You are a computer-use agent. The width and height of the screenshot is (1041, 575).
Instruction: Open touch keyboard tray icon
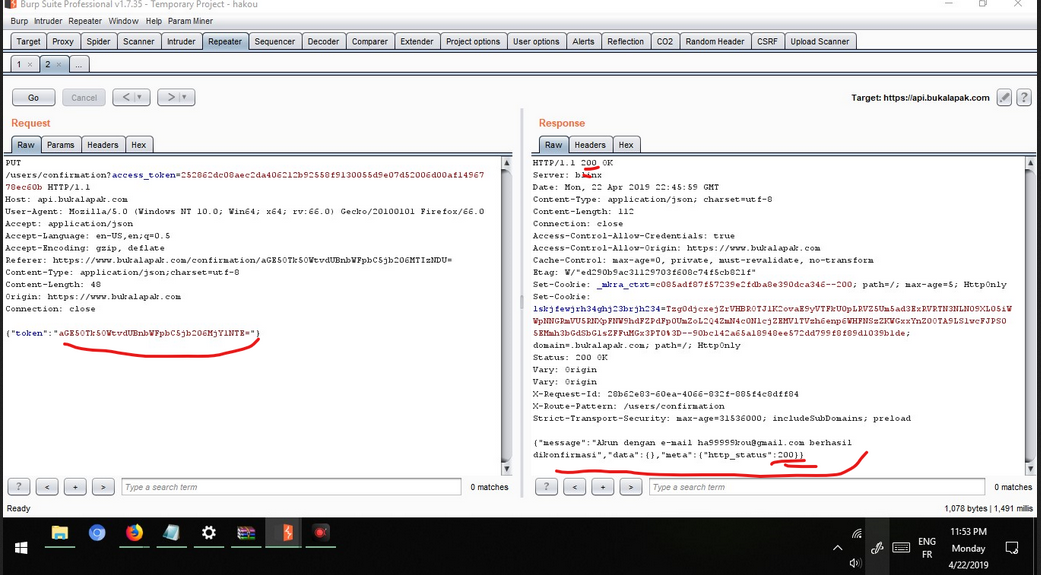901,548
